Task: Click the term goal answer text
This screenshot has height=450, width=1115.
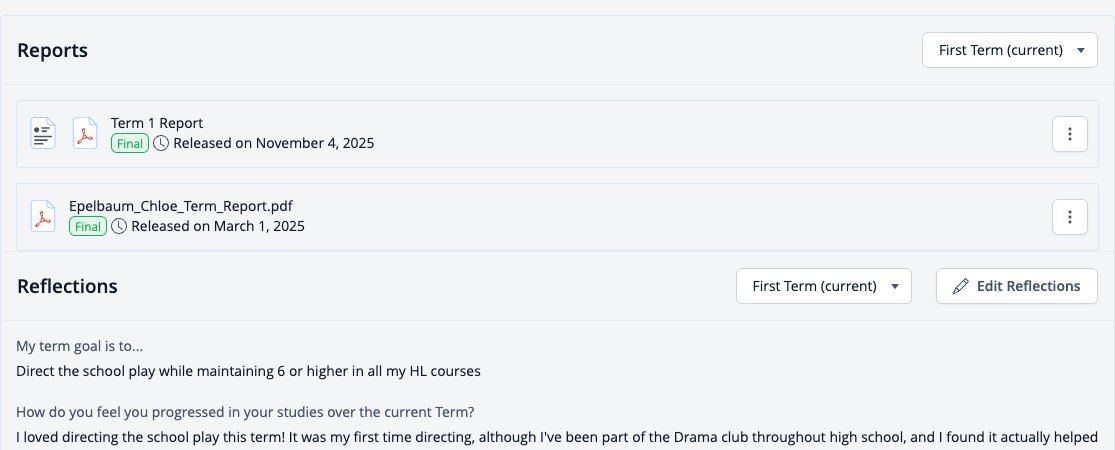Action: coord(248,371)
